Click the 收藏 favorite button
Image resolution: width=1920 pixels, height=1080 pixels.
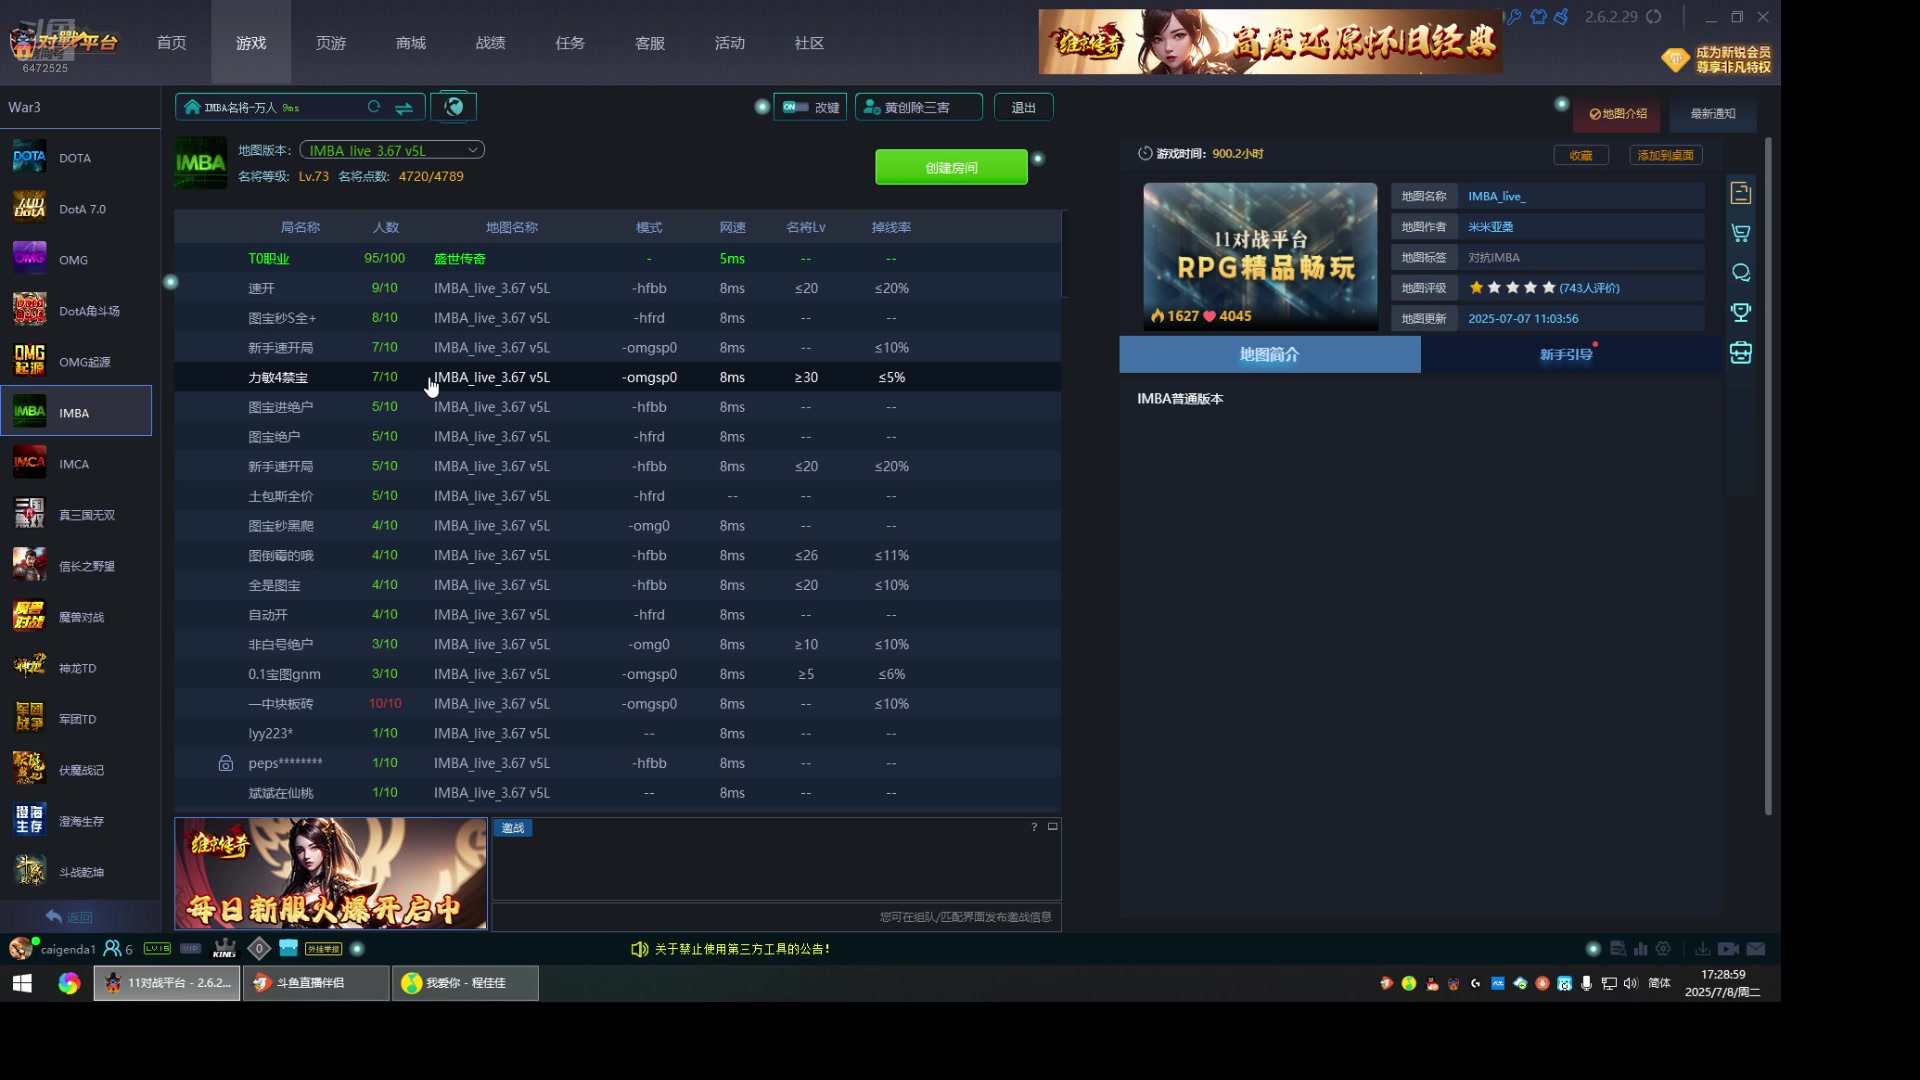tap(1581, 155)
